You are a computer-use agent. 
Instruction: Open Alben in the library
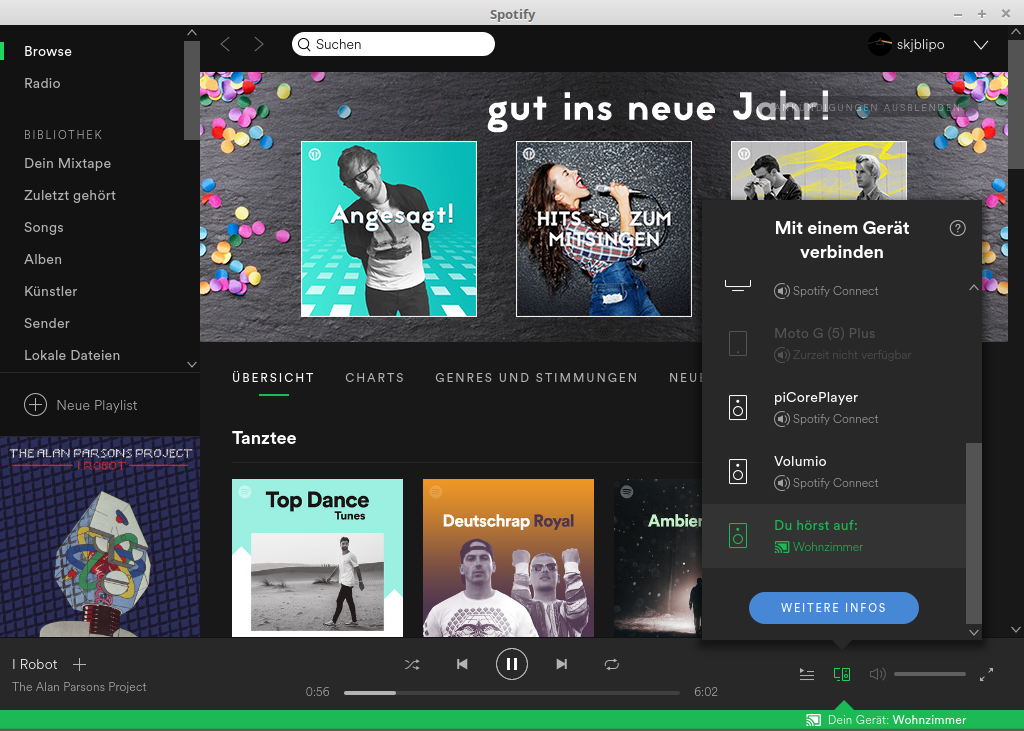[43, 259]
